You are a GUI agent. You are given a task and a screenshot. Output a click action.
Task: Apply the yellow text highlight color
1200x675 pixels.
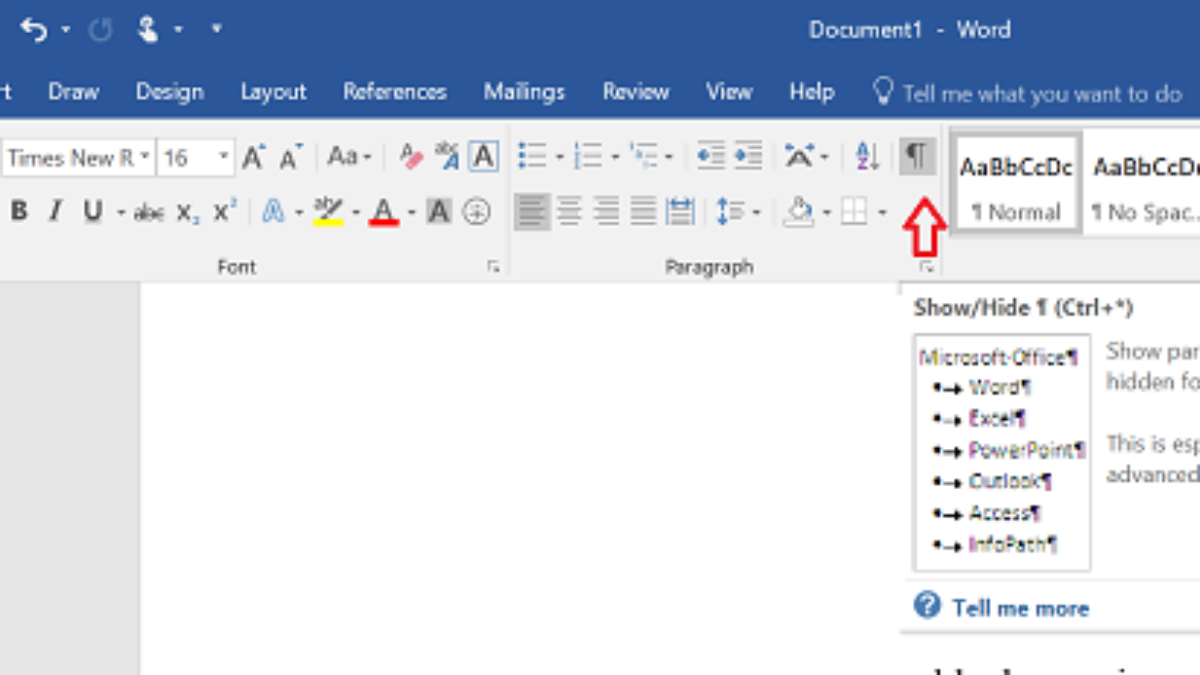tap(327, 212)
